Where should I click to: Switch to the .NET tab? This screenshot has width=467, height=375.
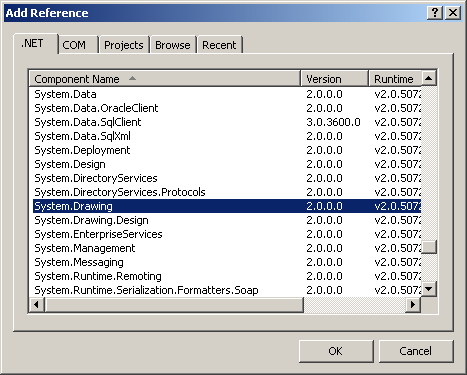point(36,43)
